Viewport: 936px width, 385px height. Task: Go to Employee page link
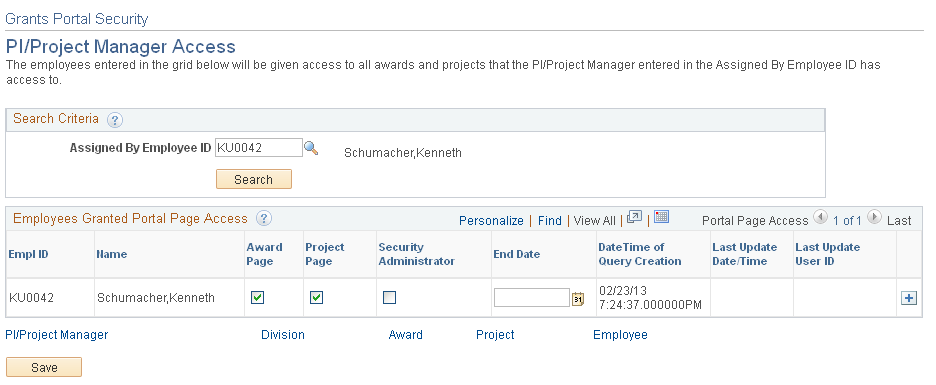click(620, 335)
